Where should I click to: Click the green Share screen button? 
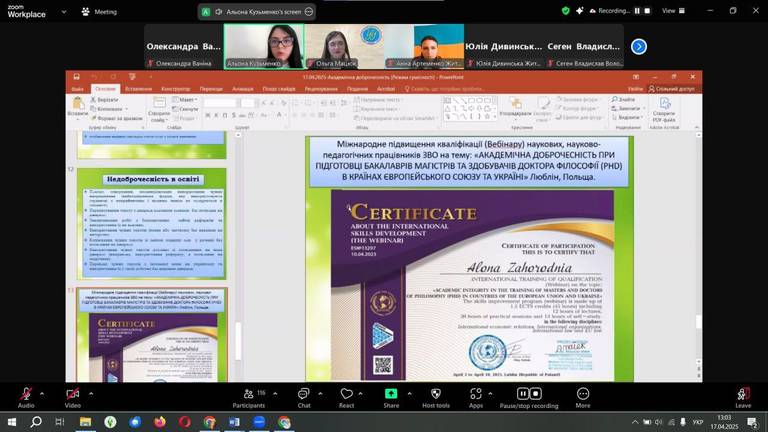(x=391, y=395)
